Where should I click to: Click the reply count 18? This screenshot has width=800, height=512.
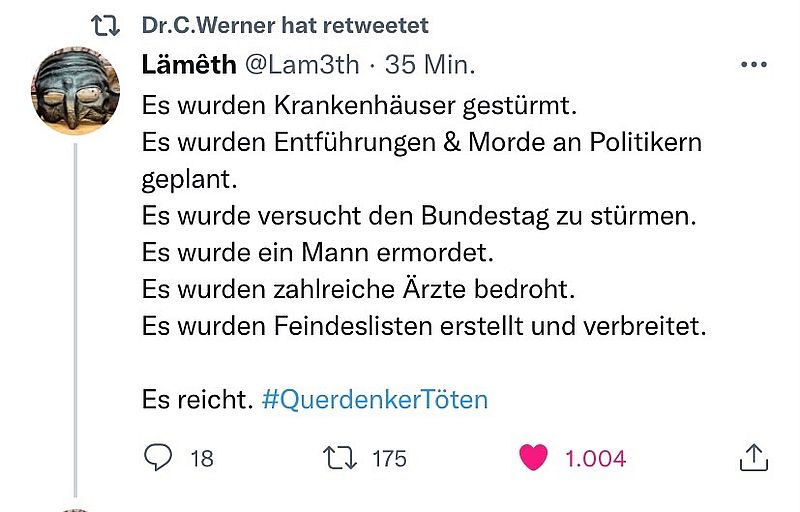coord(201,458)
